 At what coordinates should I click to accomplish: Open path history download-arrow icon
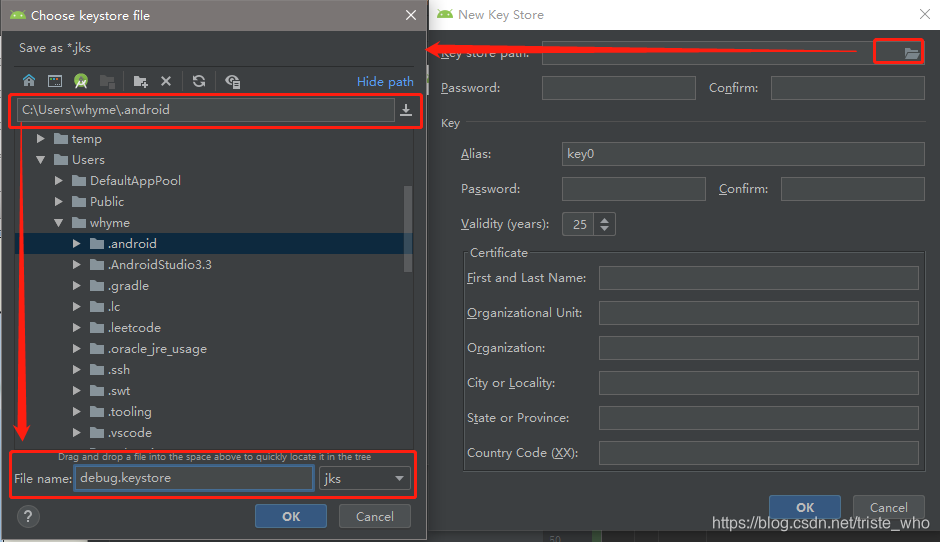tap(406, 110)
